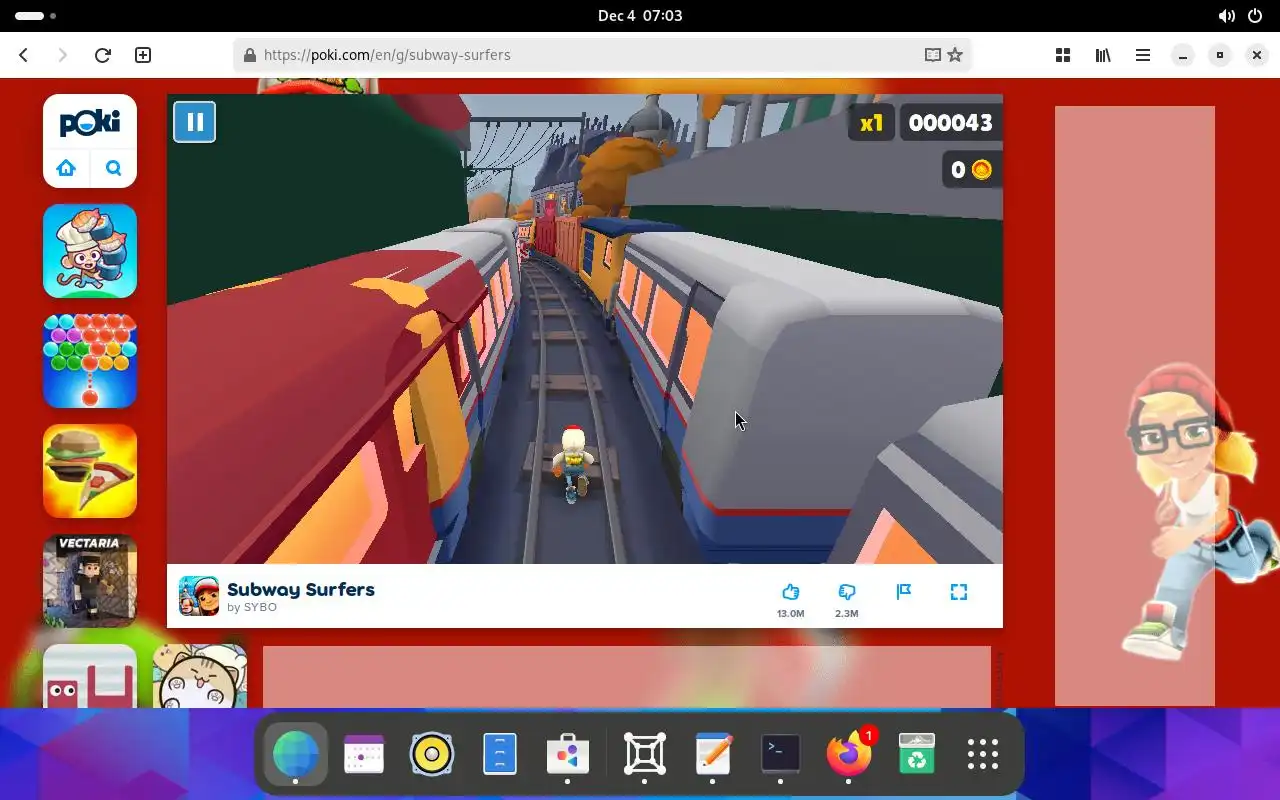Open the power menu icon
Screen dimensions: 1280x800
click(1255, 16)
